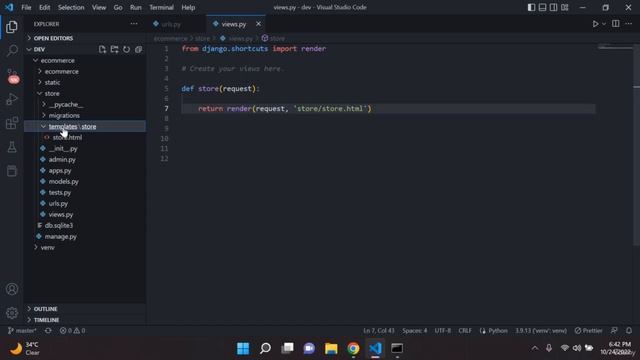Screen dimensions: 640x360
Task: Click New Folder icon in DEV header
Action: 114,49
